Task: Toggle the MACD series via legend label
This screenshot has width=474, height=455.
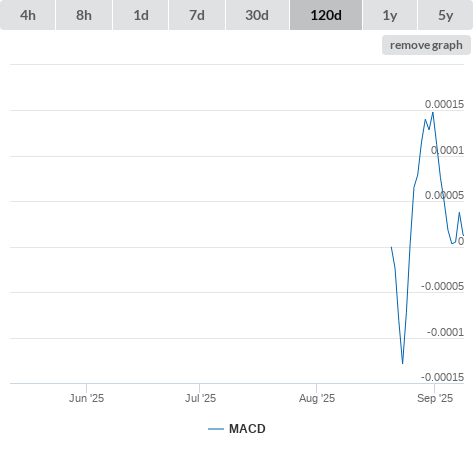Action: point(247,429)
